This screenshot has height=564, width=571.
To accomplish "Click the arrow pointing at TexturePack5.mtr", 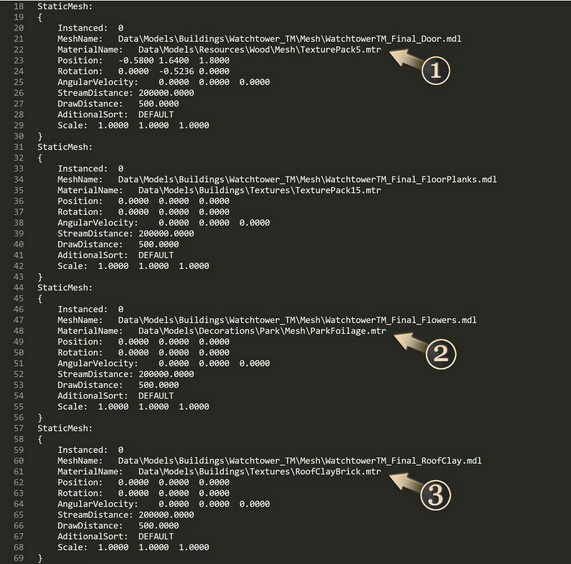I will [x=405, y=58].
